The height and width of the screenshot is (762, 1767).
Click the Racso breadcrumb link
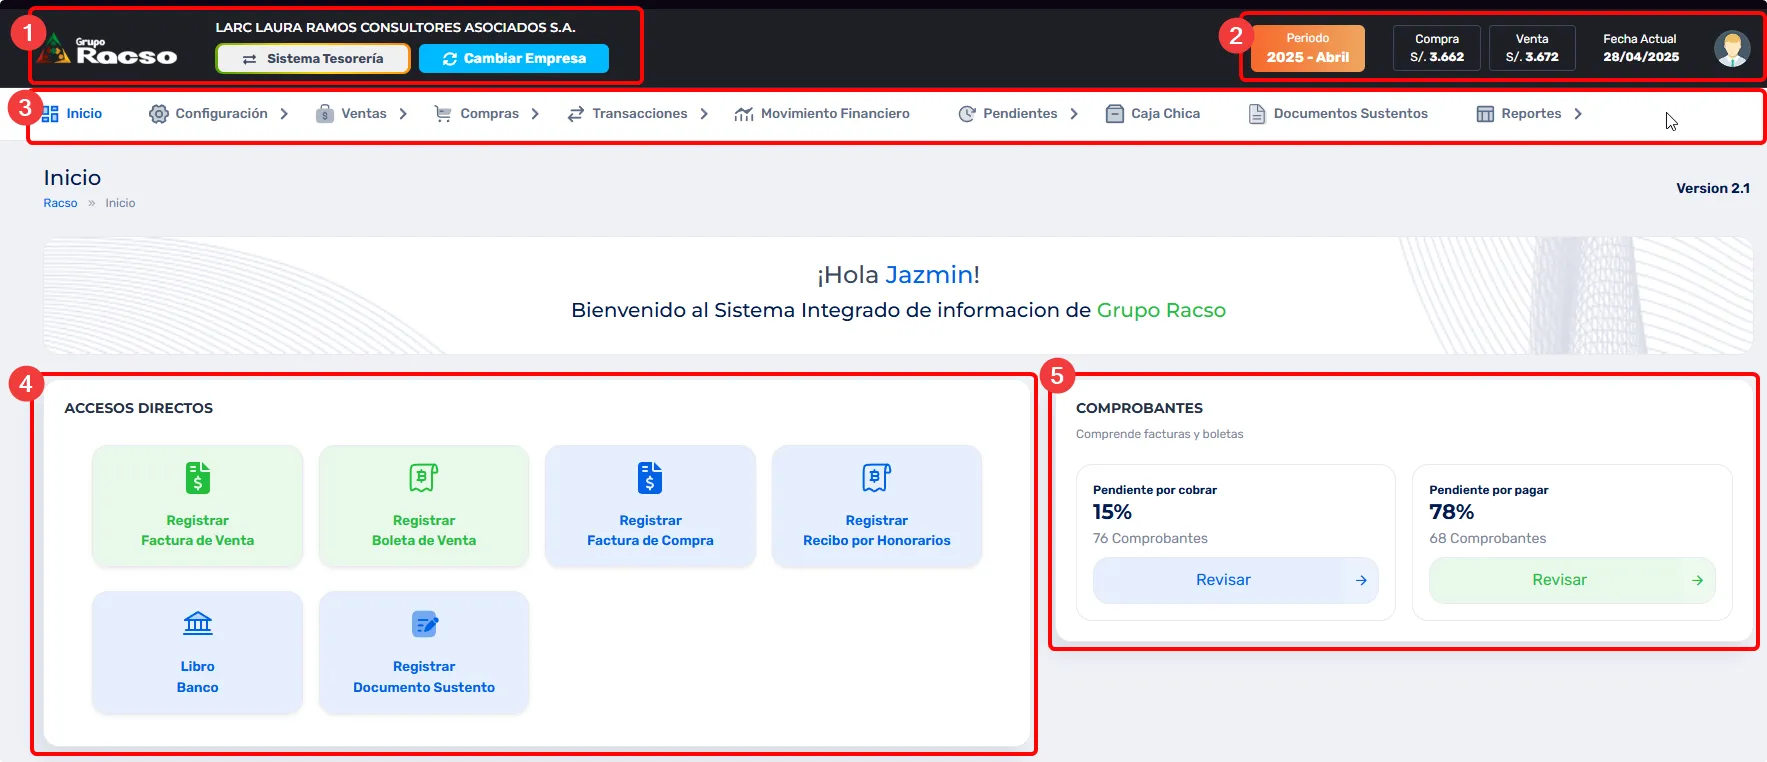click(x=60, y=203)
